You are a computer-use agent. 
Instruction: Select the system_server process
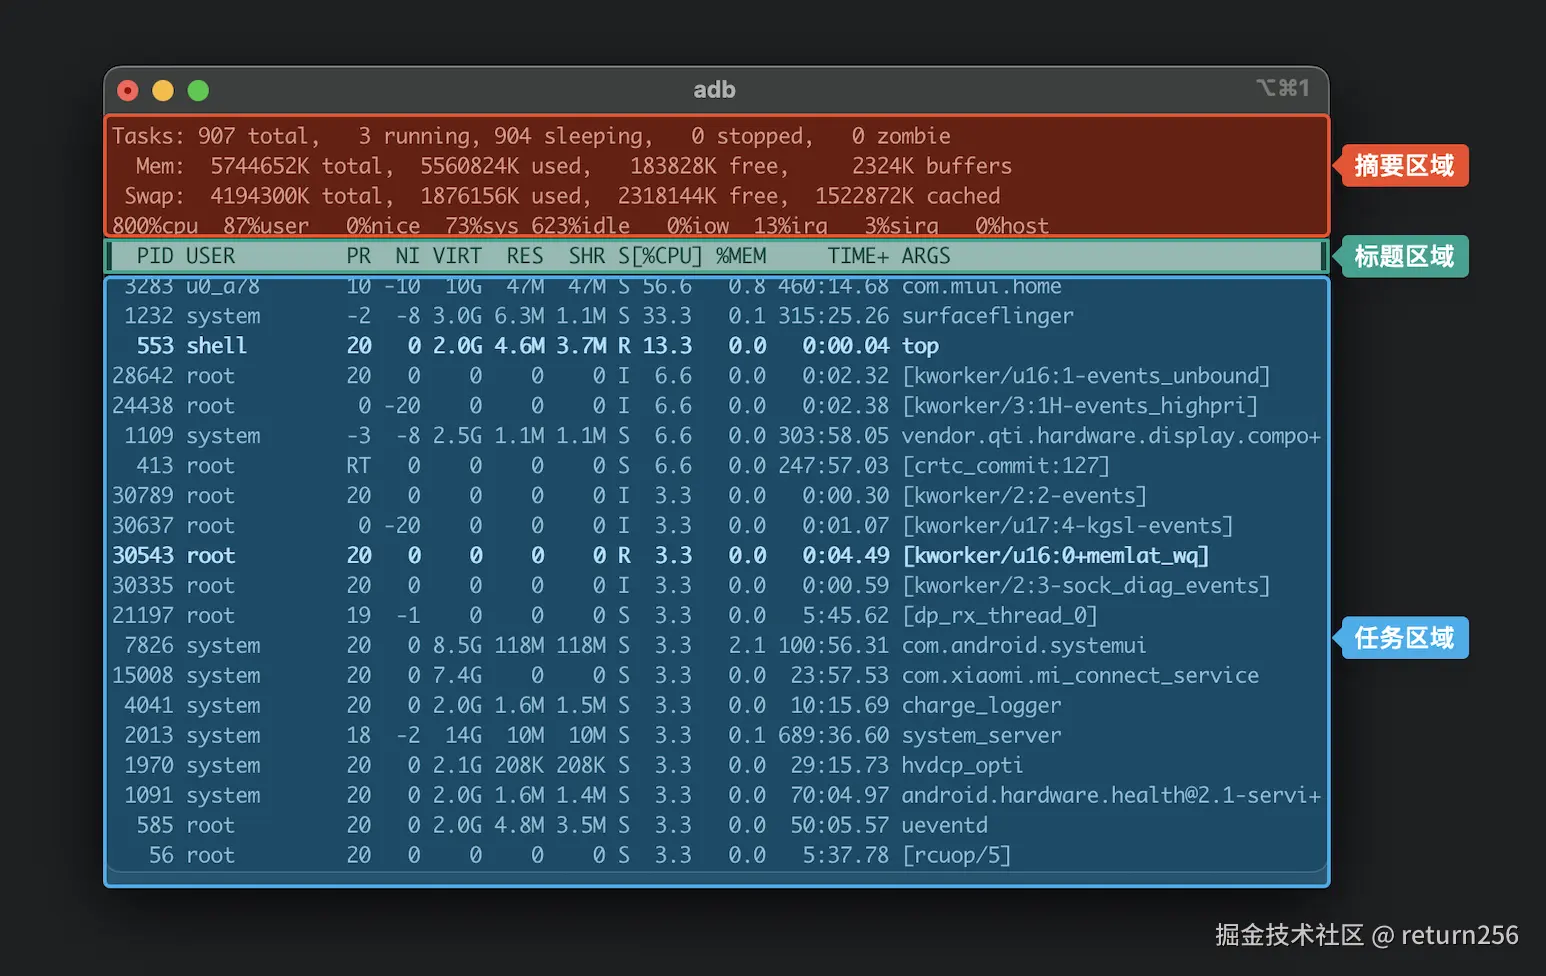[x=981, y=736]
